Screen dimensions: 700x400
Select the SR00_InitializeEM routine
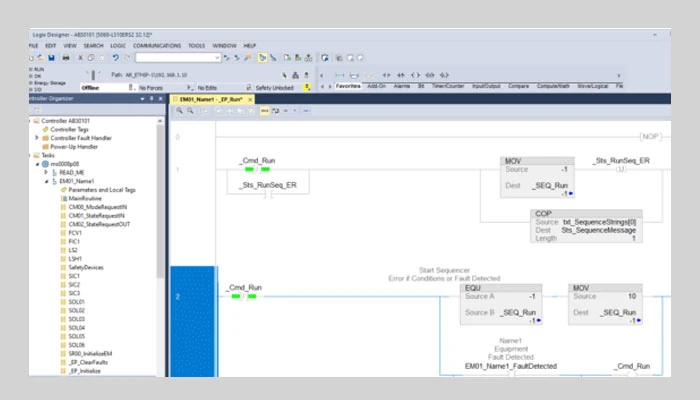90,354
